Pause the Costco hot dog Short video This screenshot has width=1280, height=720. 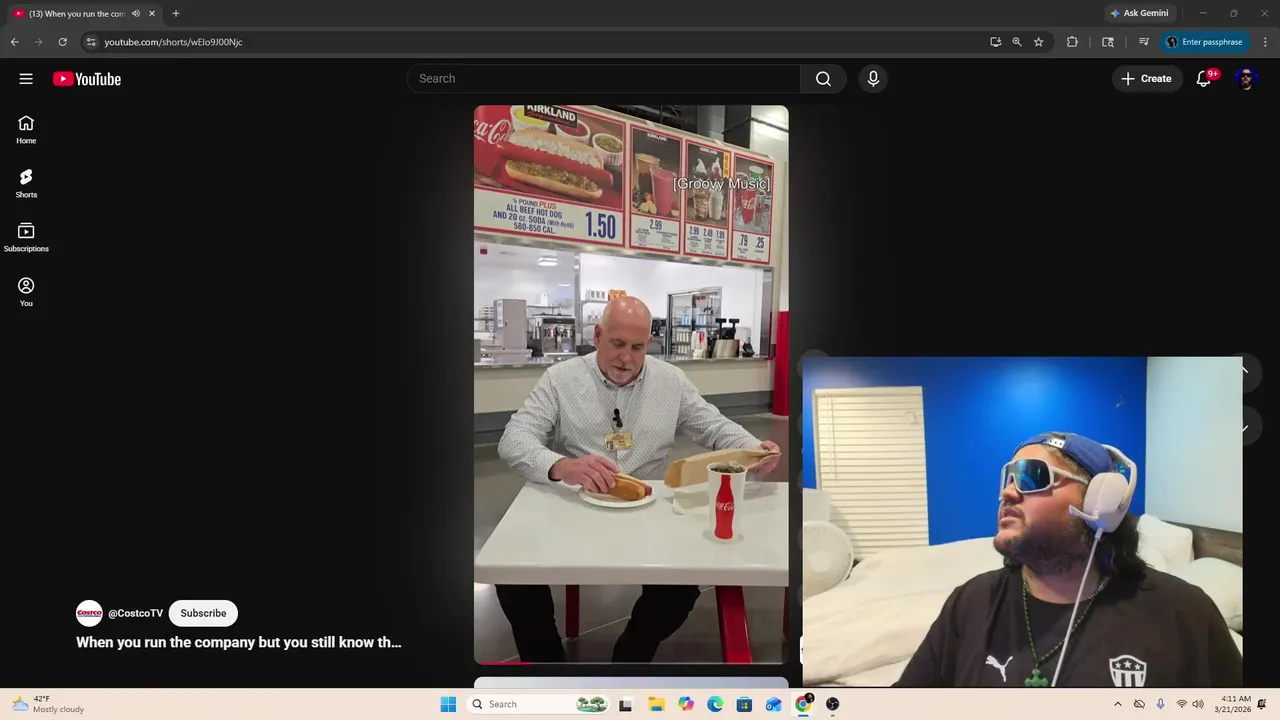click(x=631, y=385)
